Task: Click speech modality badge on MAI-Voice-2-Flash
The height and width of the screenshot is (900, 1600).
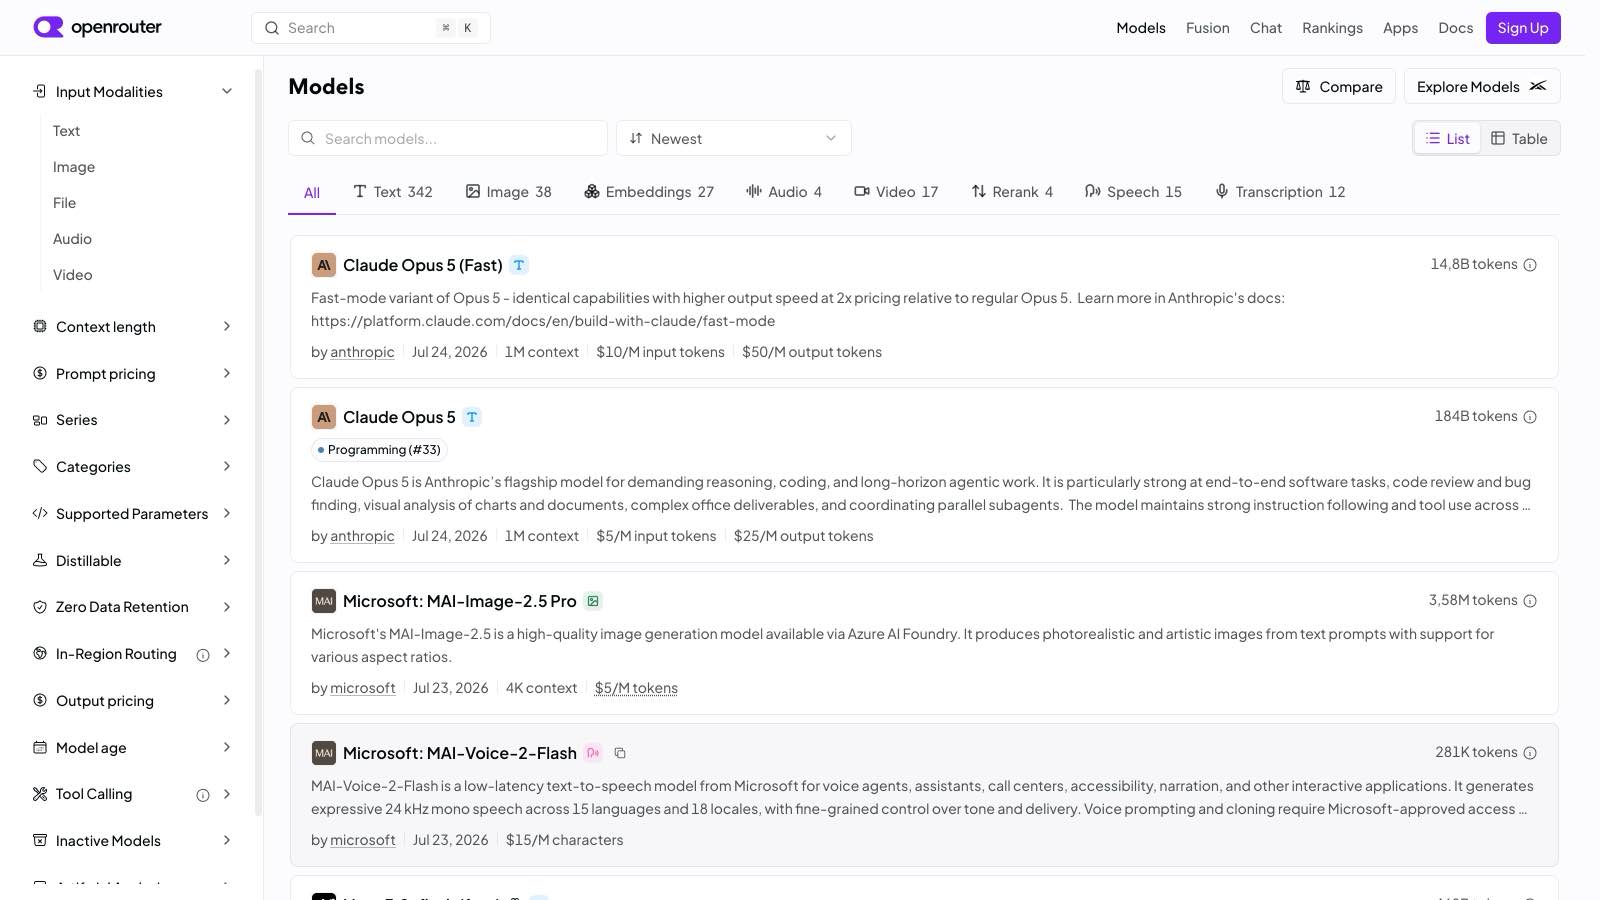Action: point(593,753)
